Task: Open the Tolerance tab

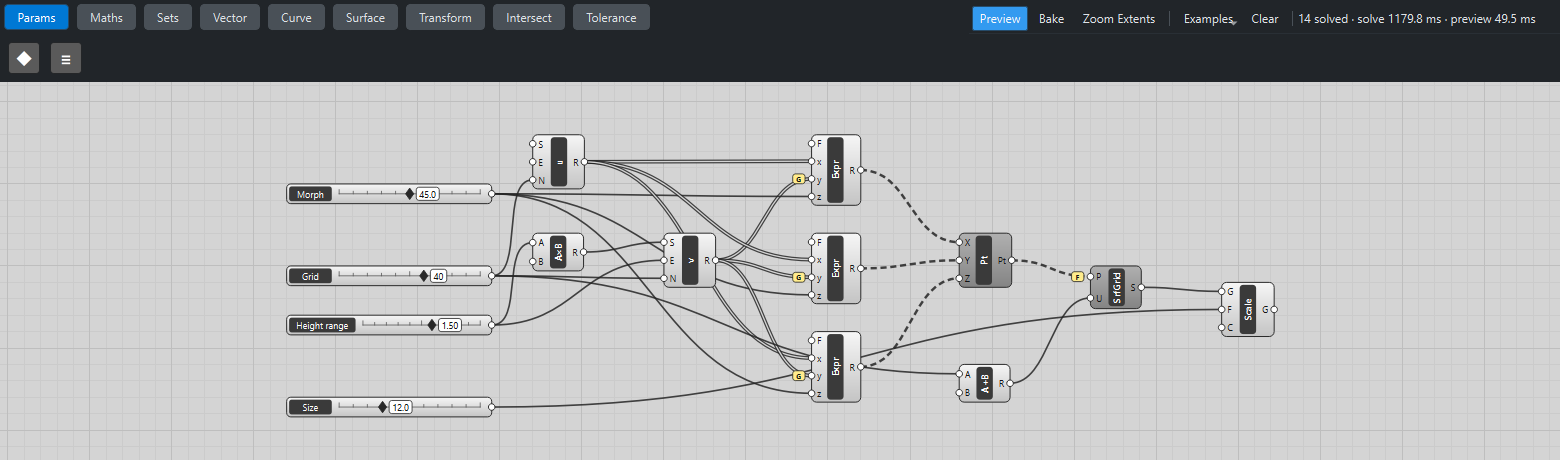Action: click(611, 17)
